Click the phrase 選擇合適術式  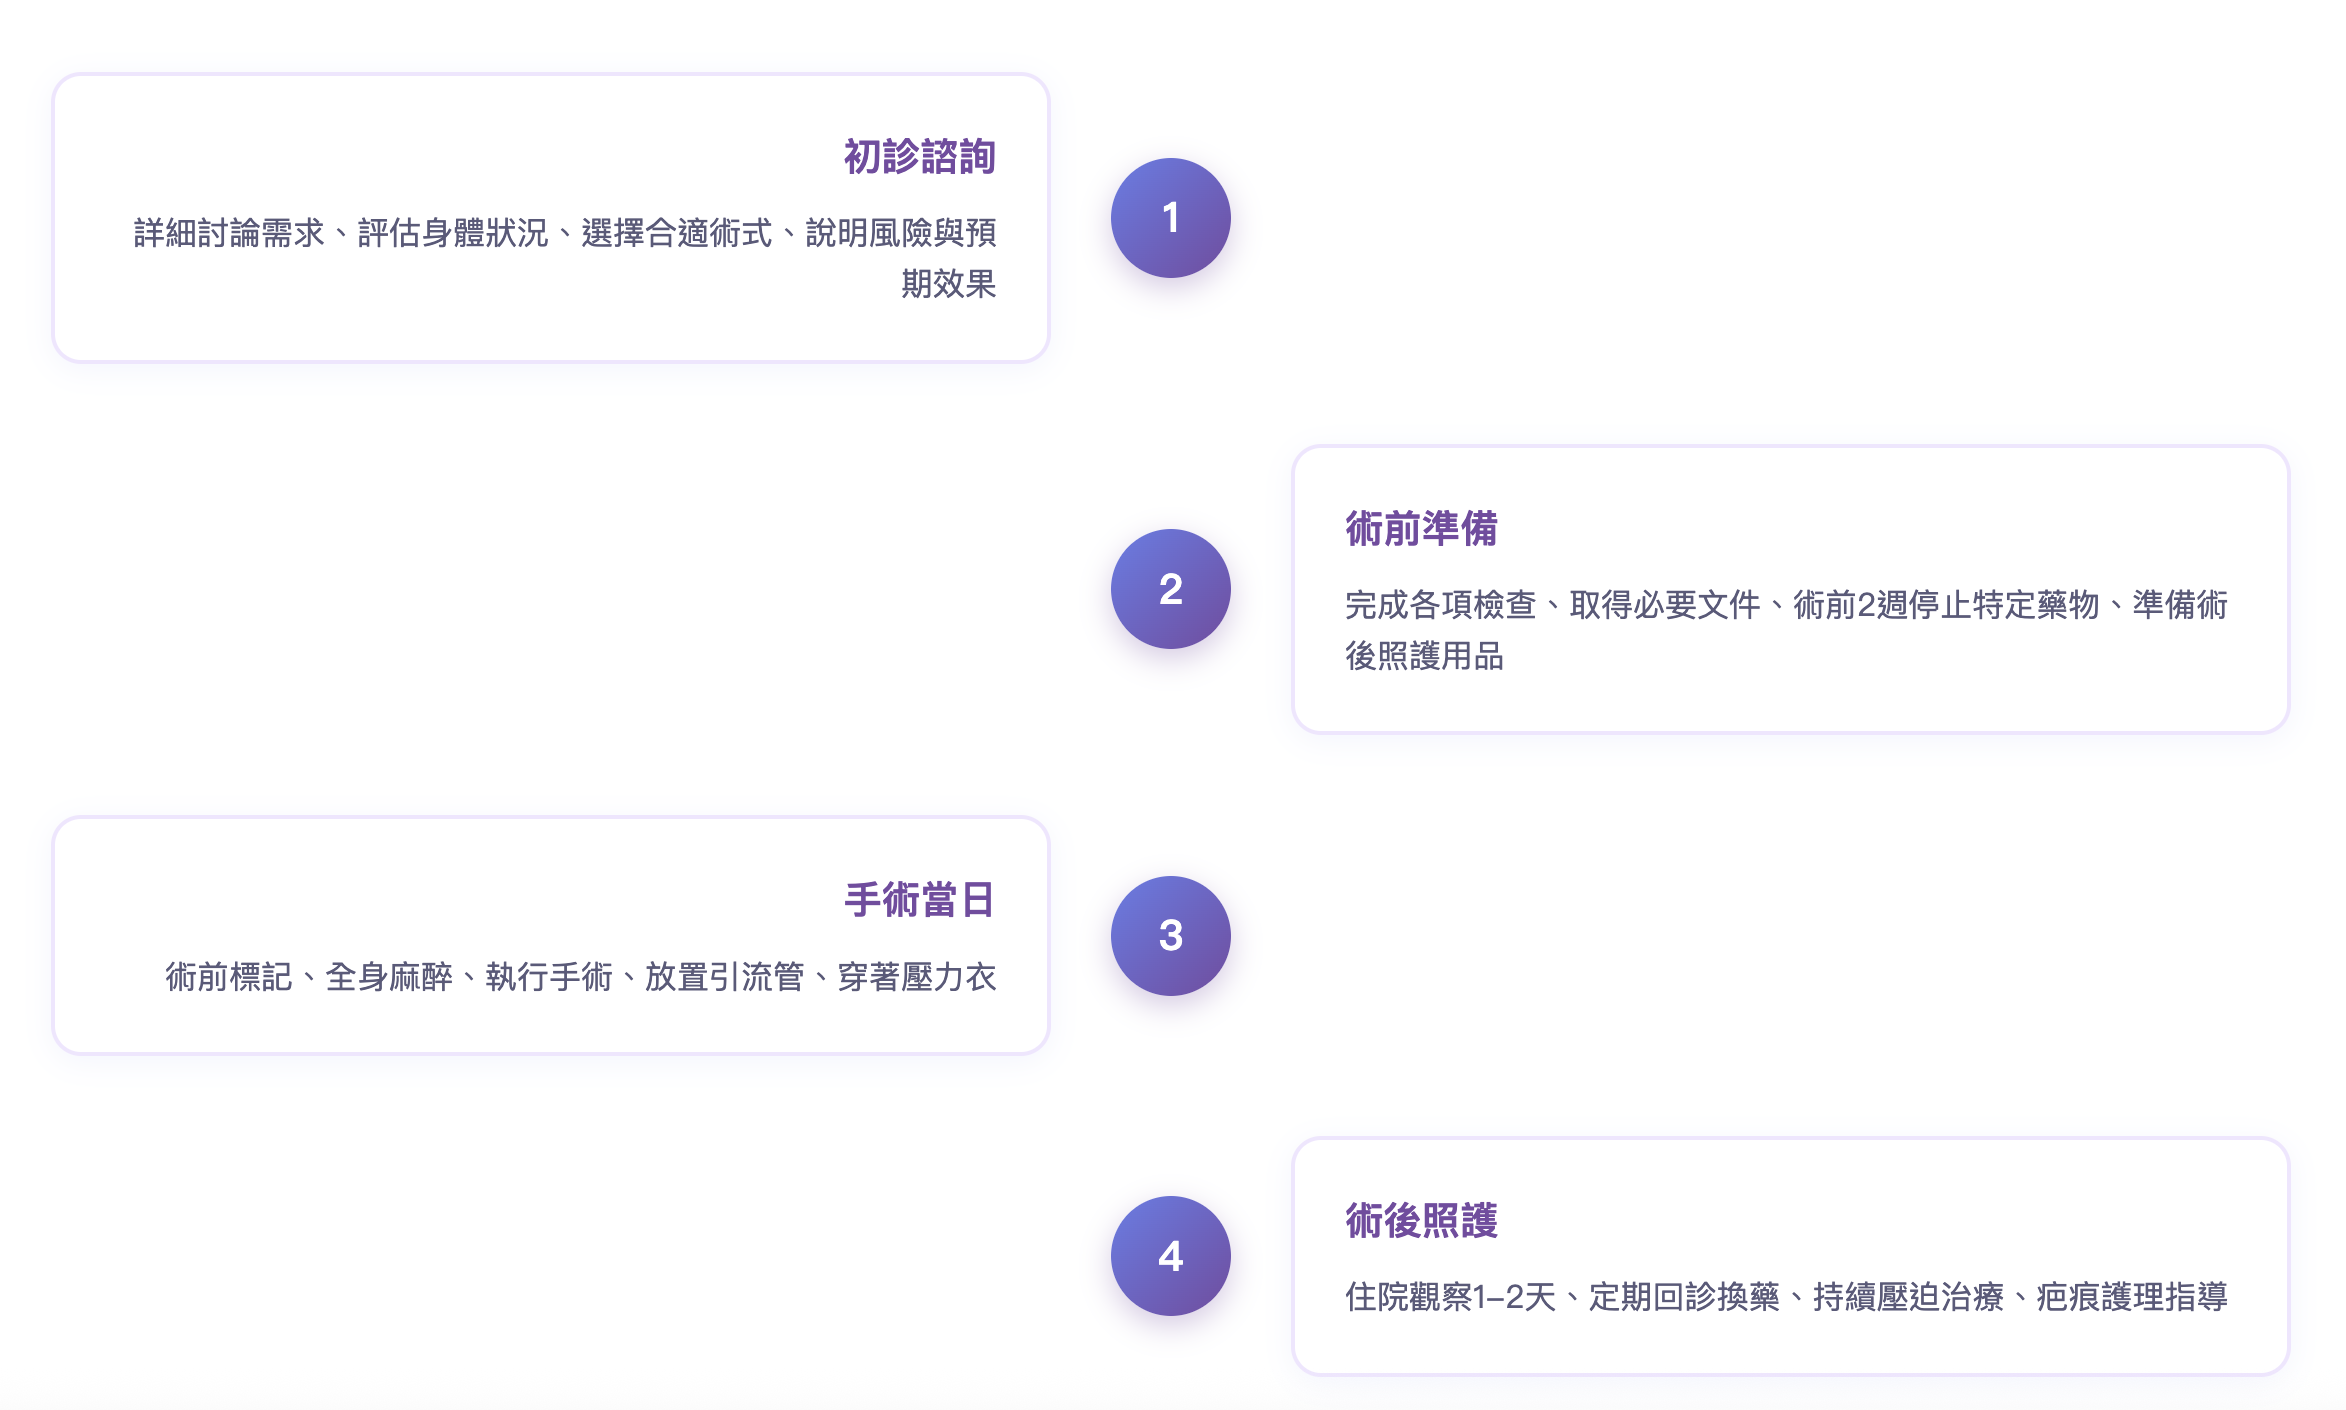(677, 234)
